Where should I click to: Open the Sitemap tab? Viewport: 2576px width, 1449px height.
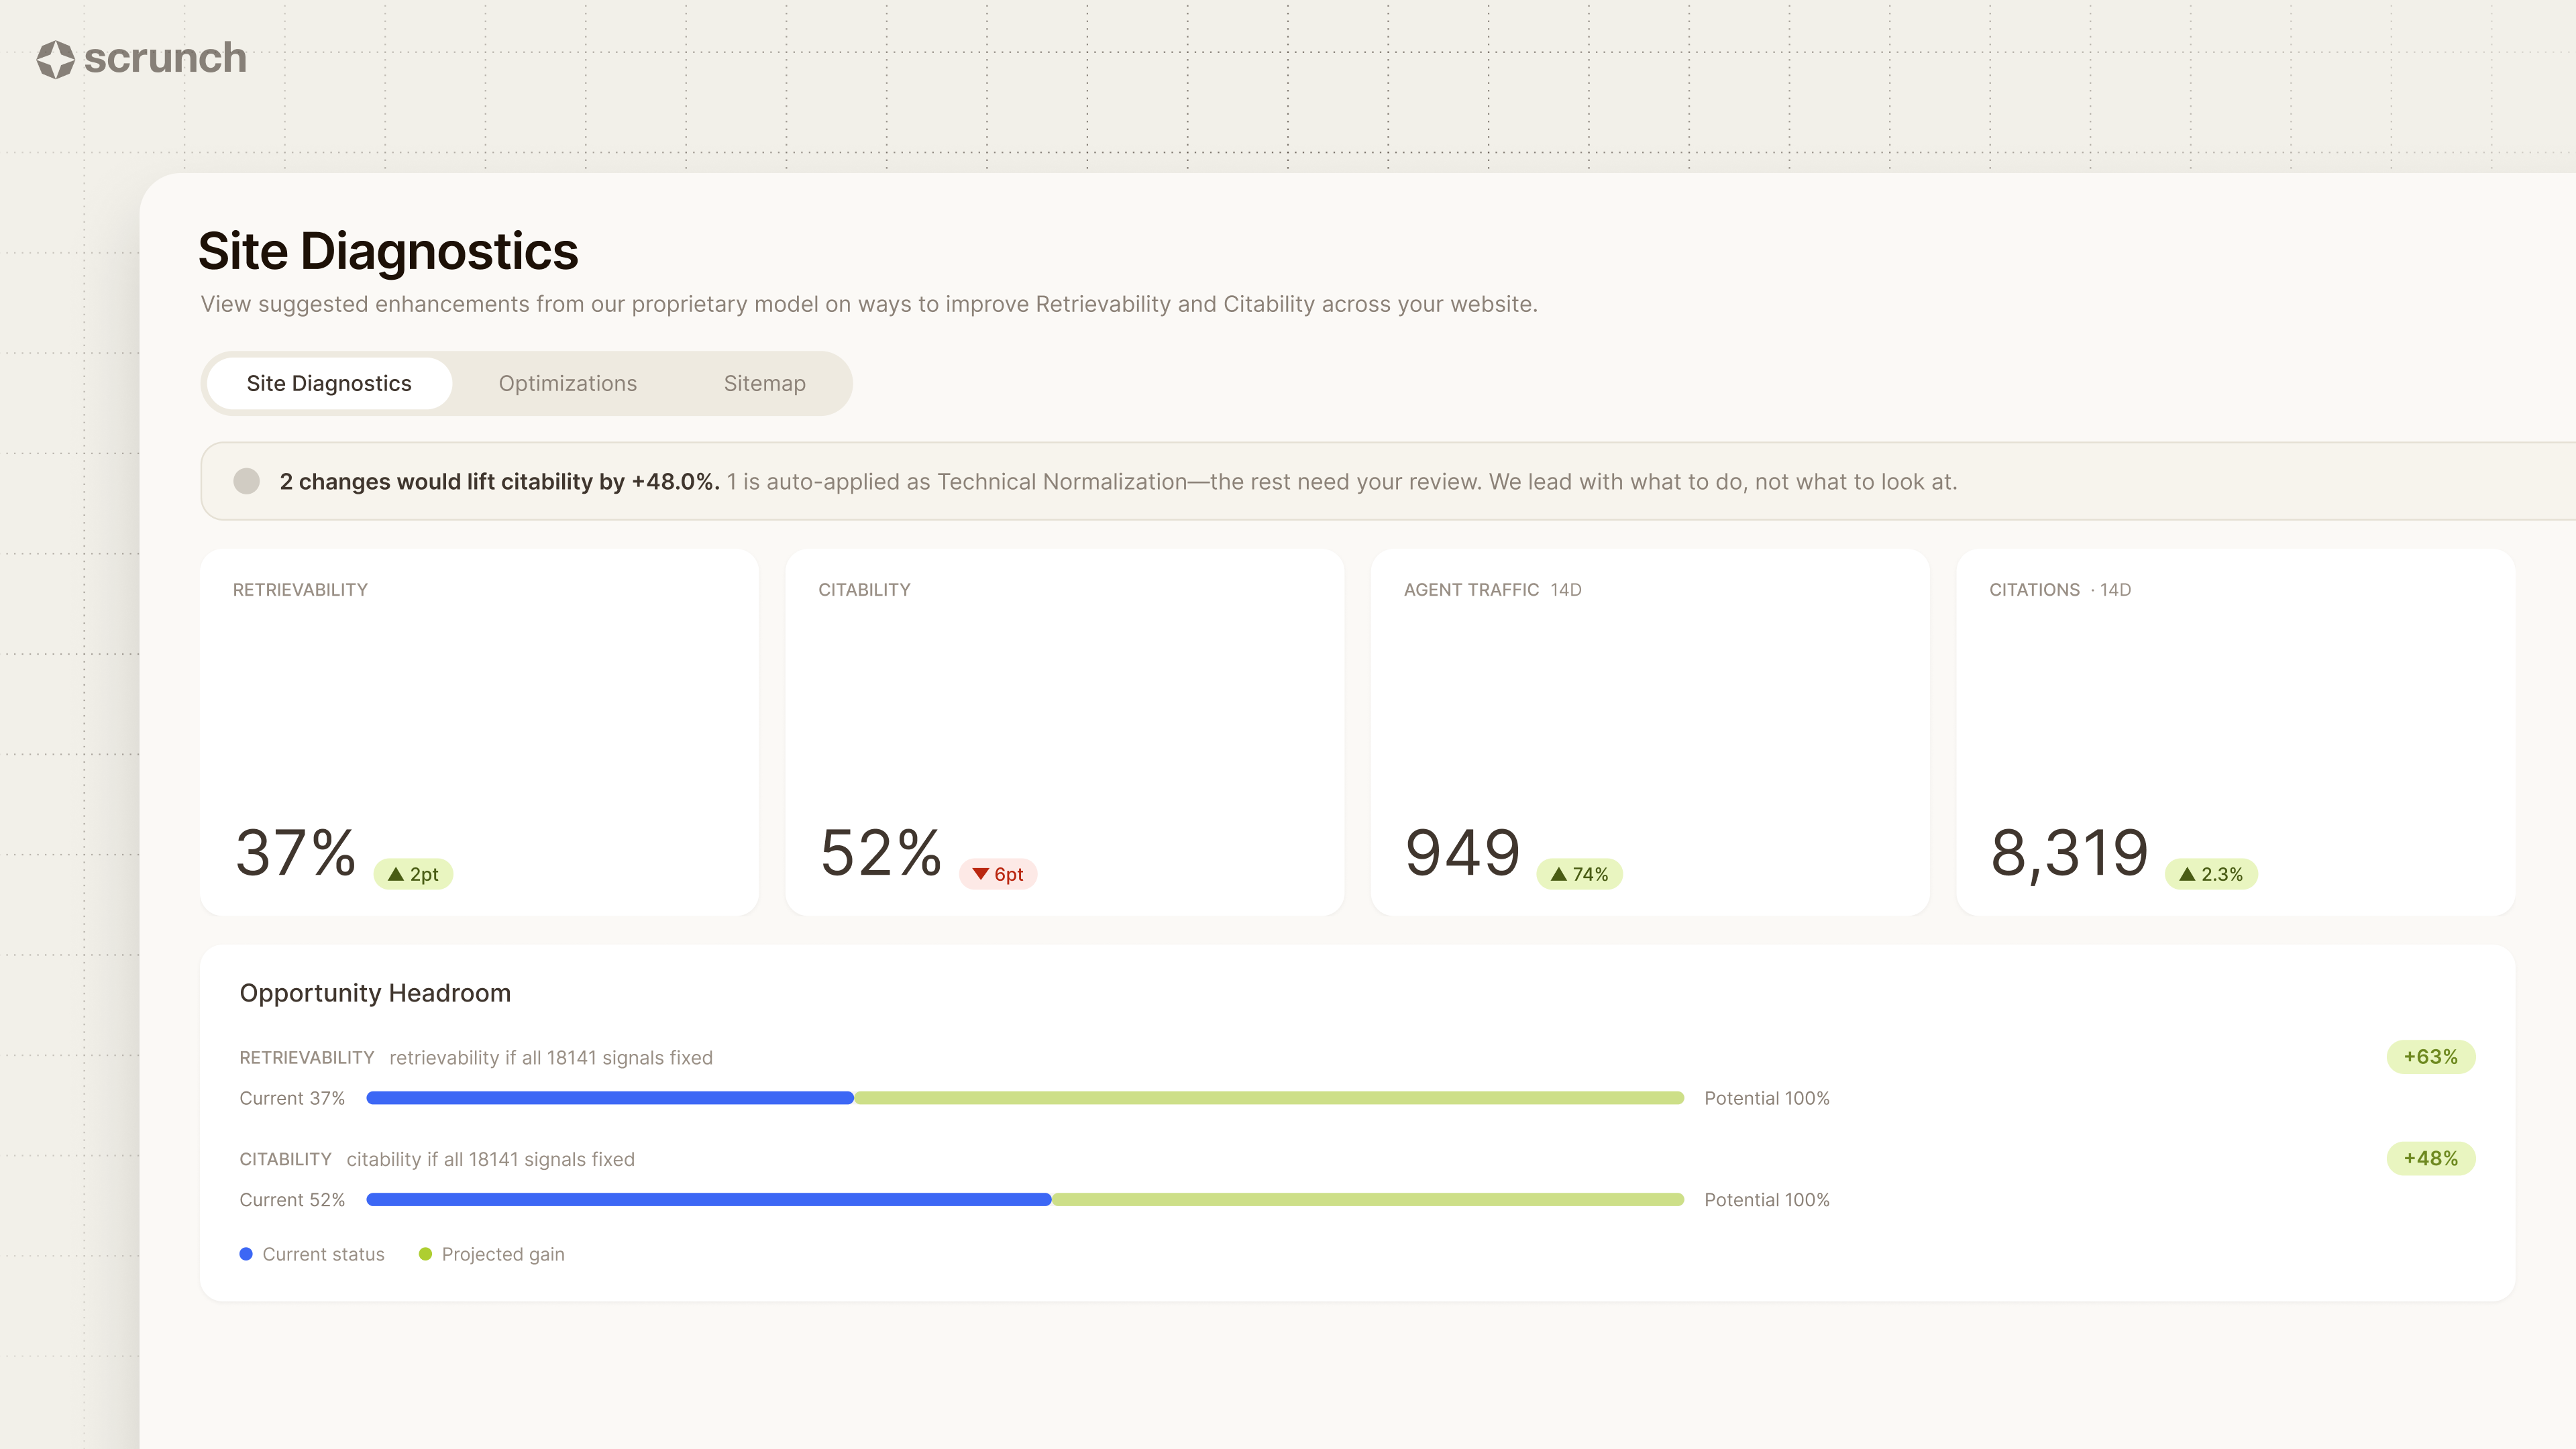pos(765,383)
